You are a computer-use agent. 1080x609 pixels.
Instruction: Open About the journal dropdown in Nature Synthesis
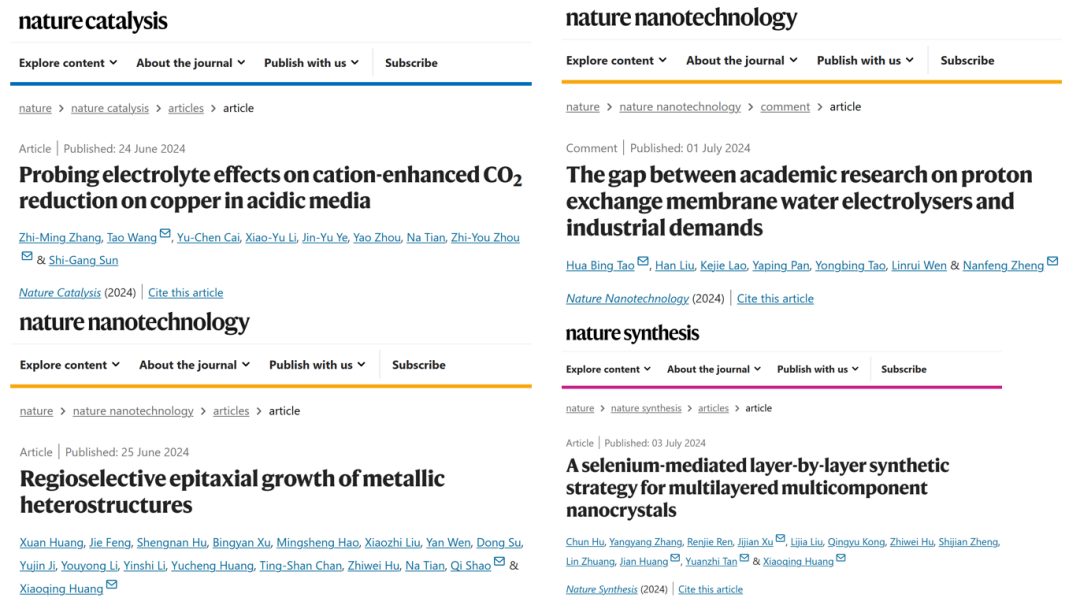tap(714, 369)
